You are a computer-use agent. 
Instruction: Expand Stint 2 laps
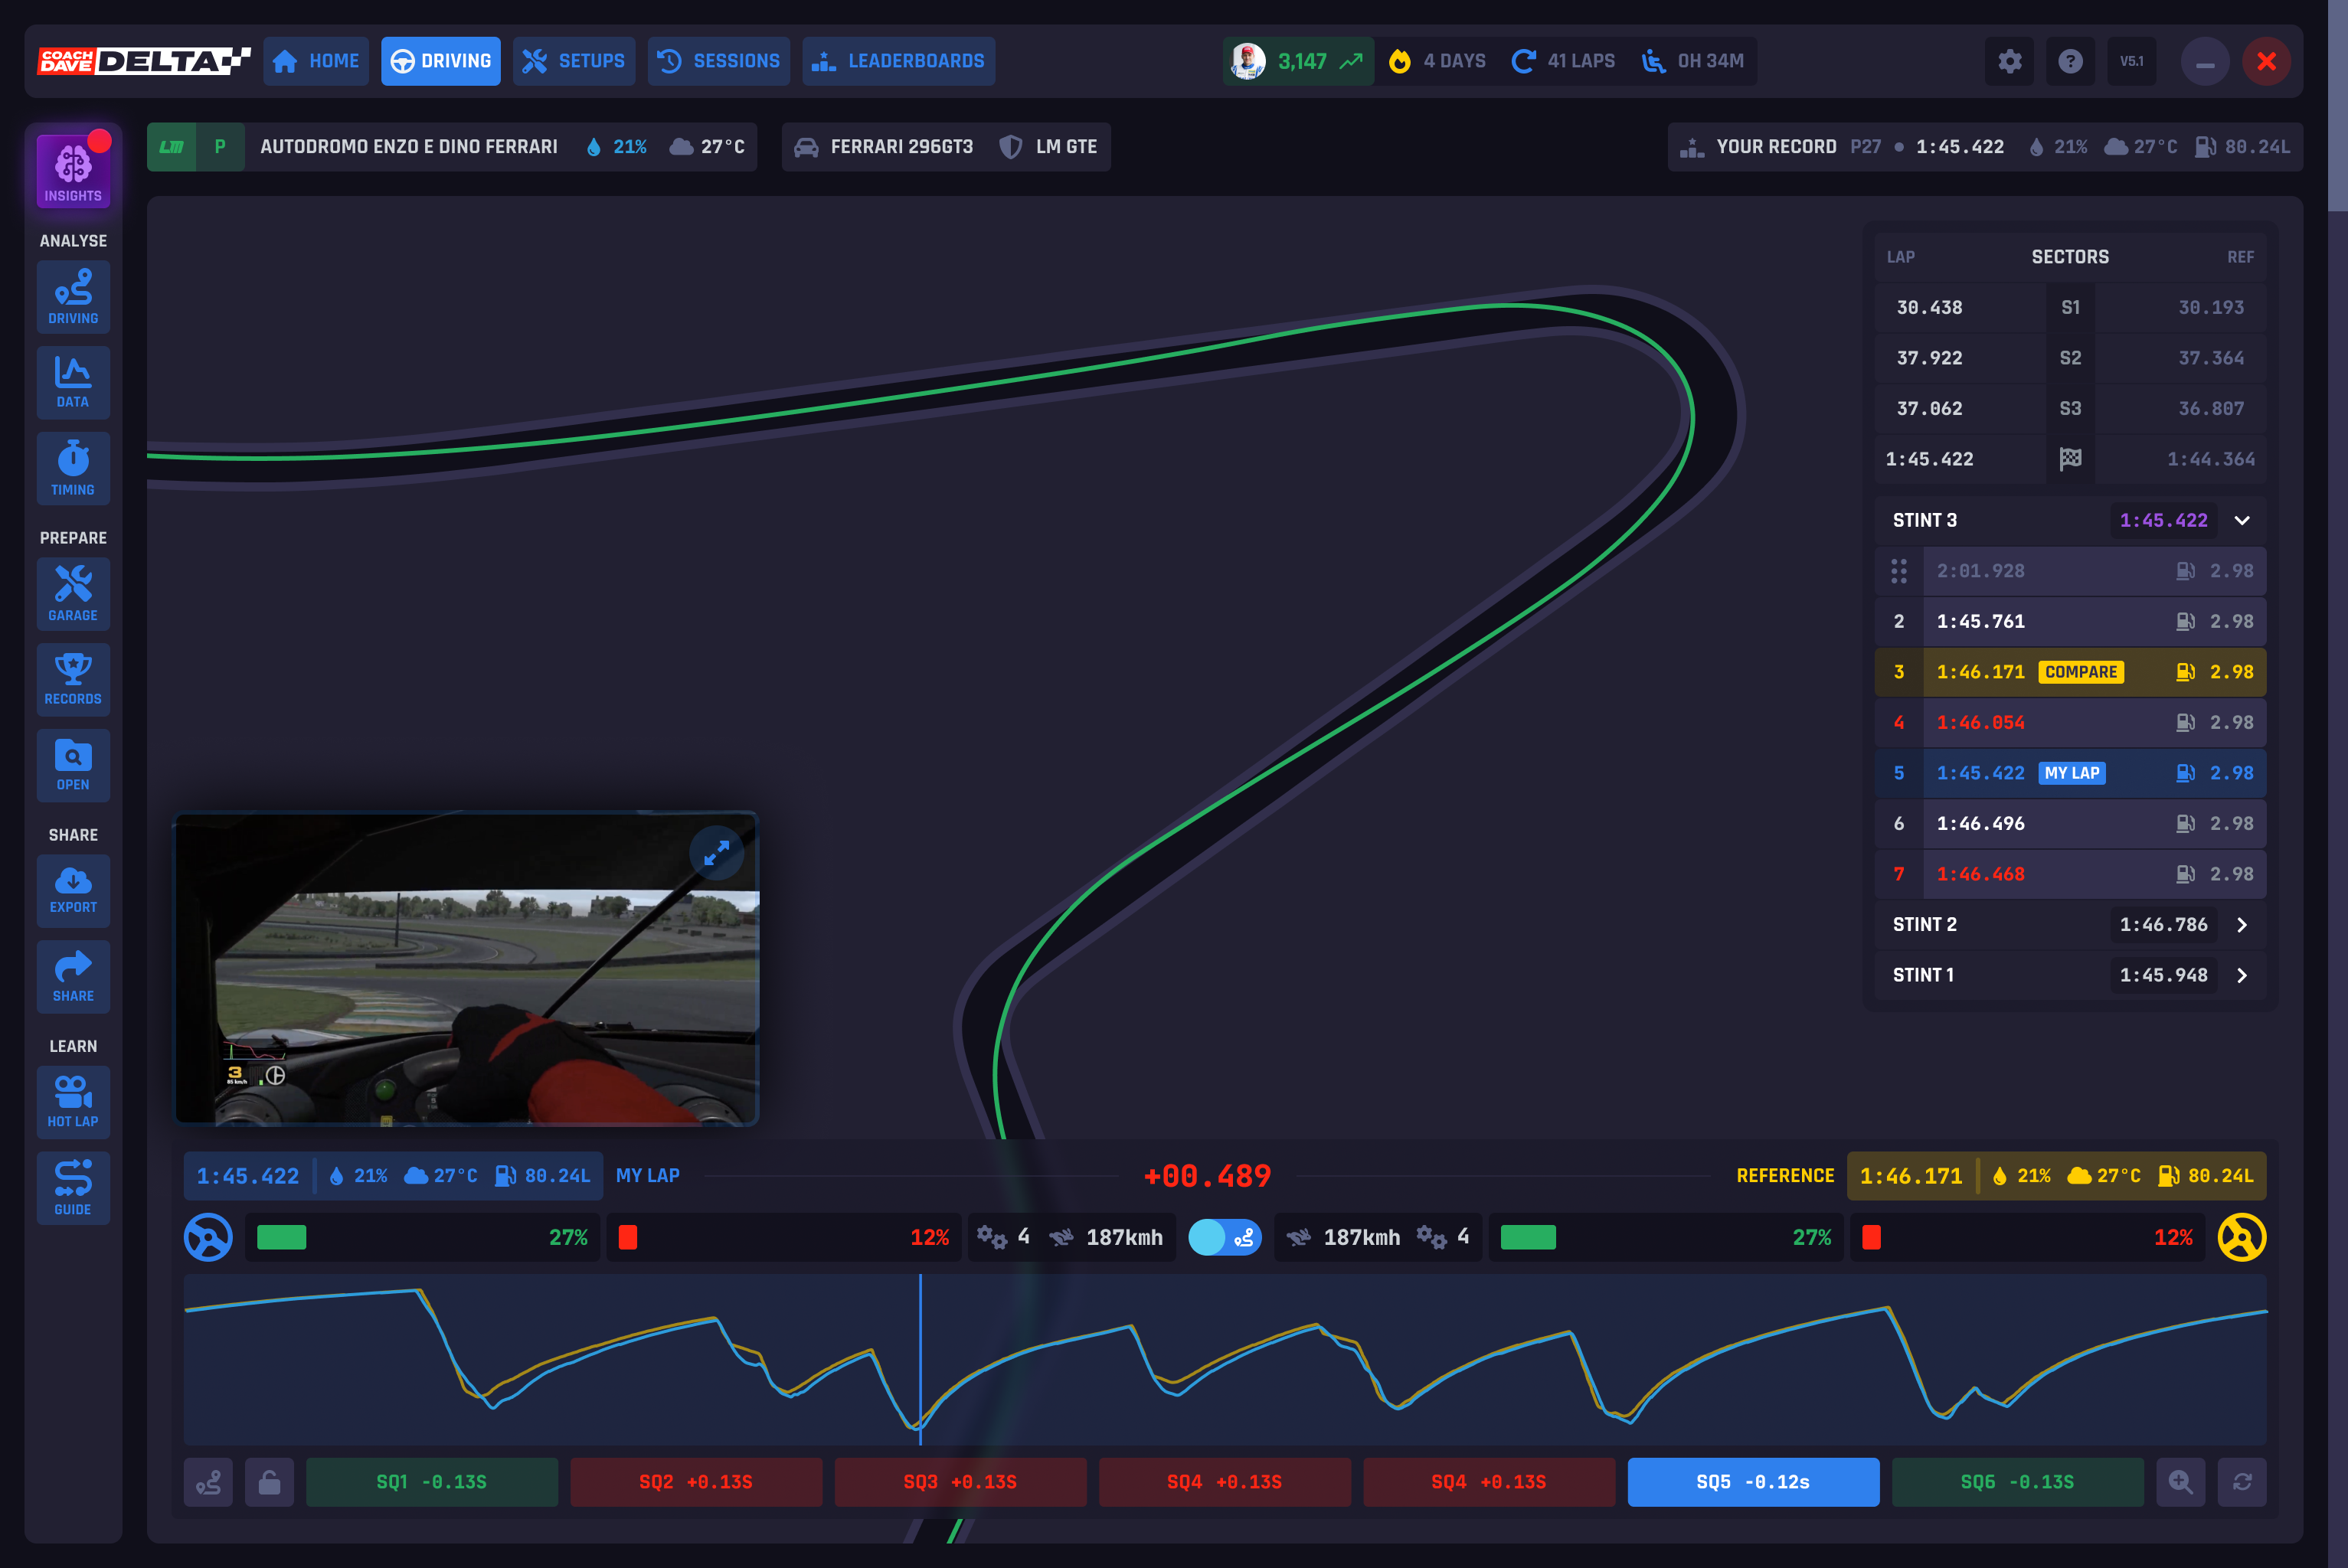click(2242, 924)
